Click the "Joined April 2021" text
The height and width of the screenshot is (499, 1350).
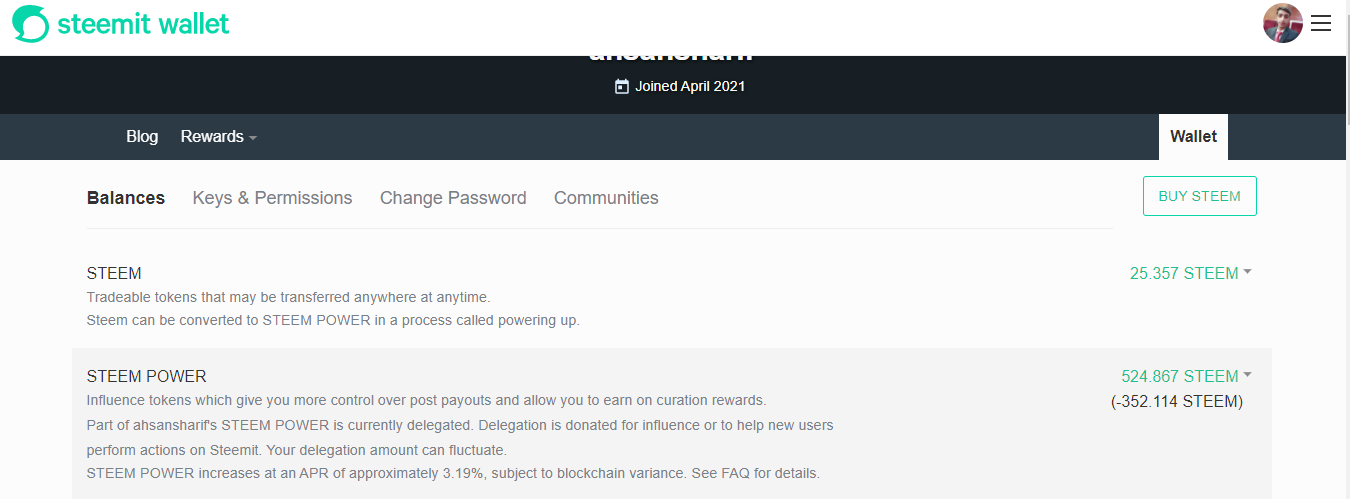tap(690, 86)
